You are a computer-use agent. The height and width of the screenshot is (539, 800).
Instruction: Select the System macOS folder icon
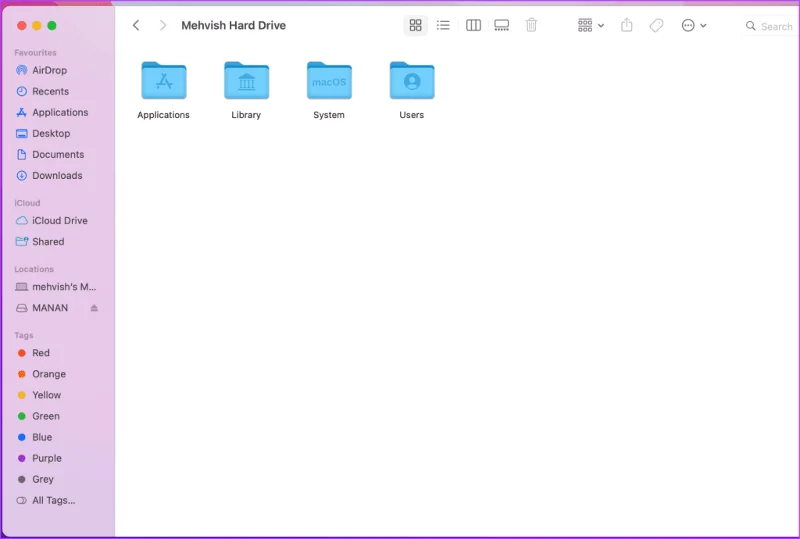(x=329, y=80)
